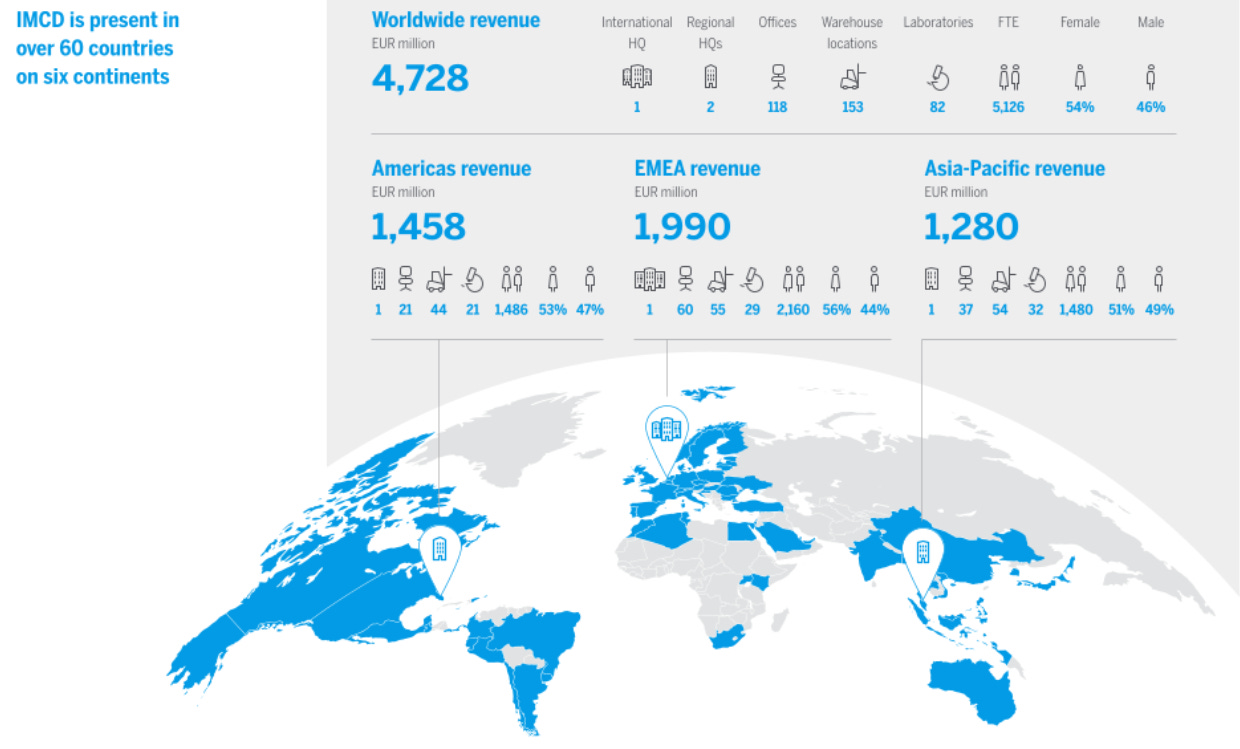
Task: Click the Worldwide revenue heading
Action: point(455,19)
